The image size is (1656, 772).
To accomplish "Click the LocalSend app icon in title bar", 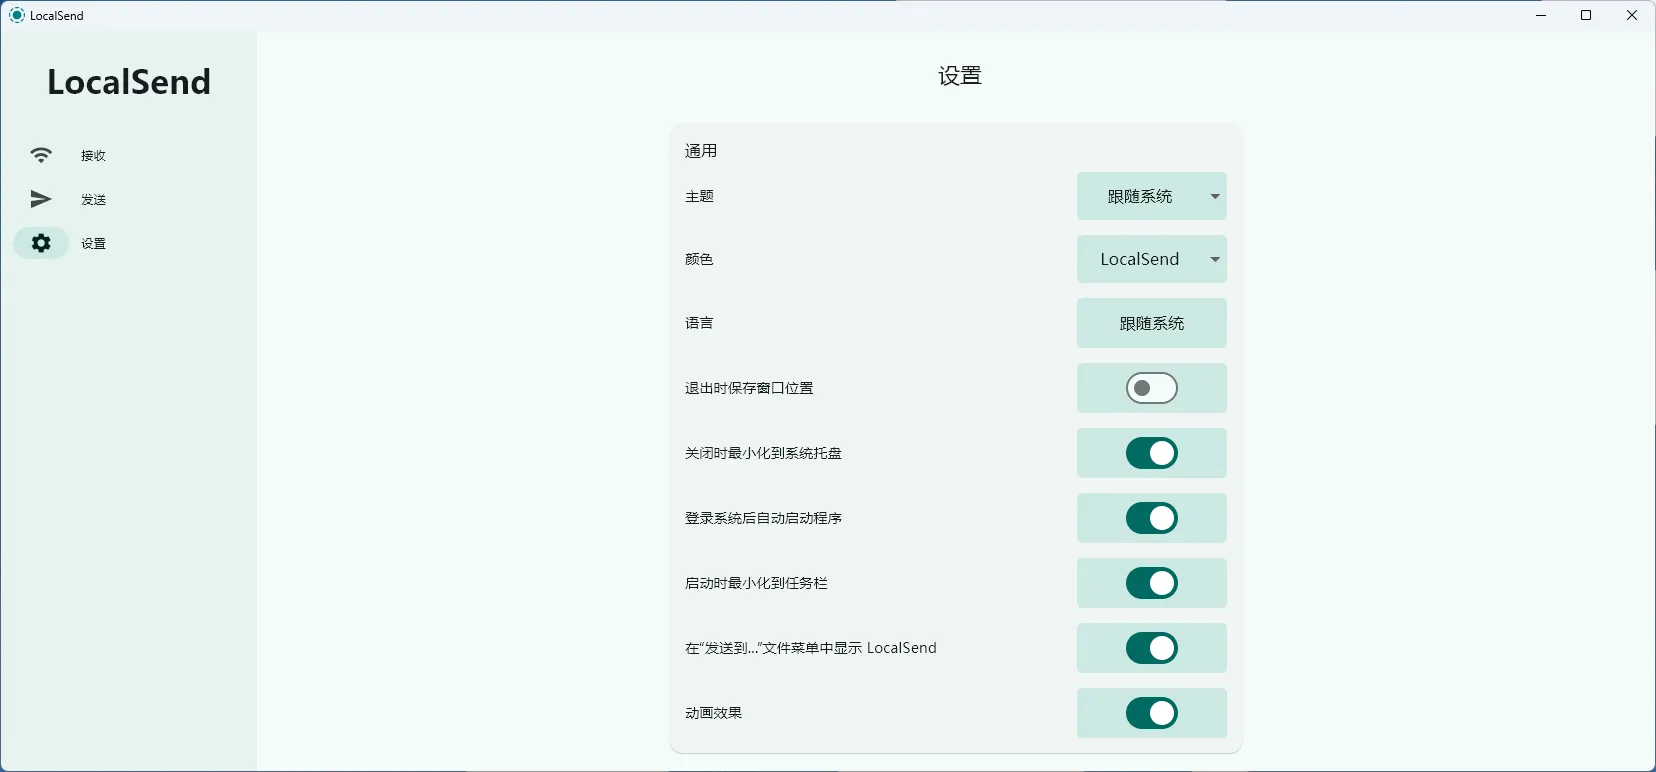I will pyautogui.click(x=16, y=15).
